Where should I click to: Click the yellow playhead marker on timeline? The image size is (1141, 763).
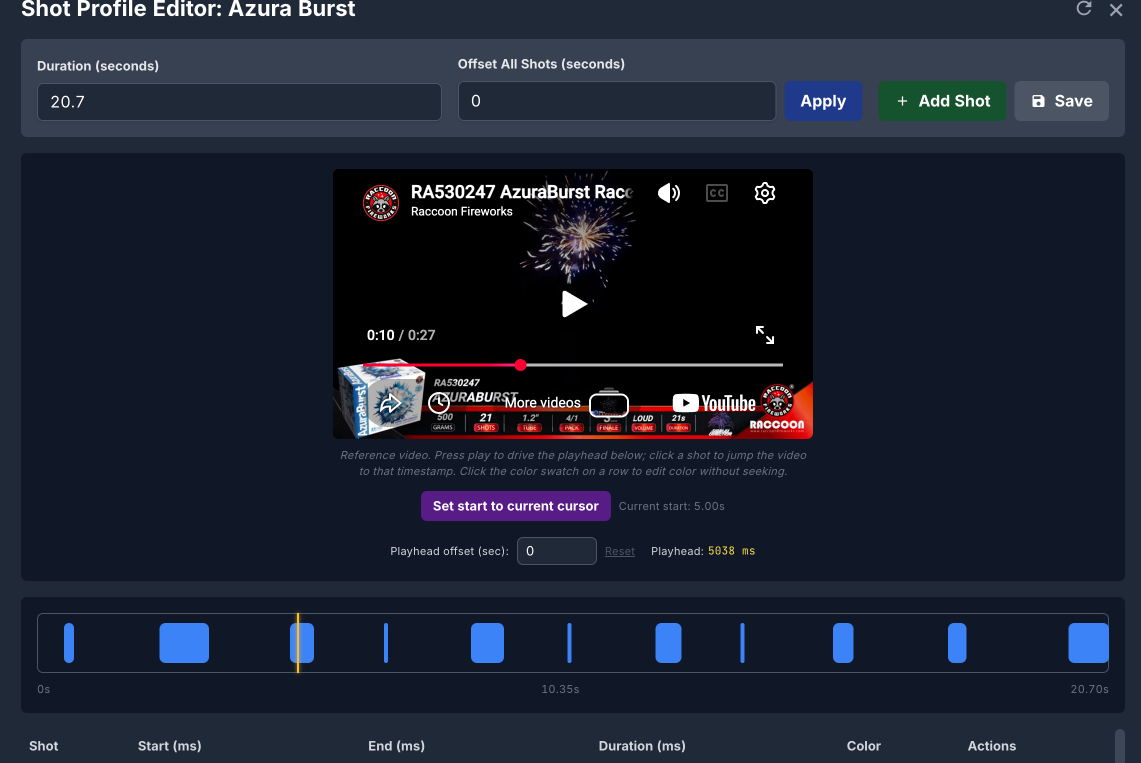(x=298, y=643)
